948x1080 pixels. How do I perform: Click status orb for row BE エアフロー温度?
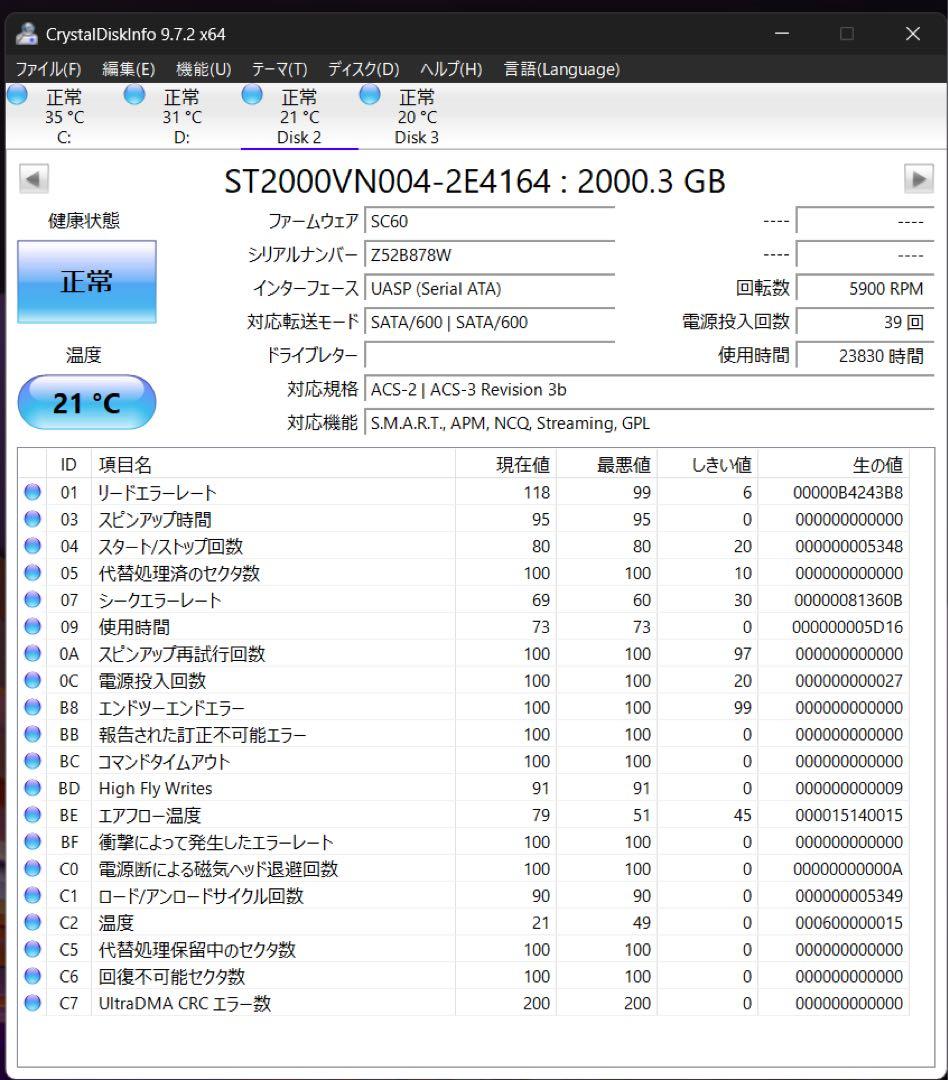(x=32, y=814)
